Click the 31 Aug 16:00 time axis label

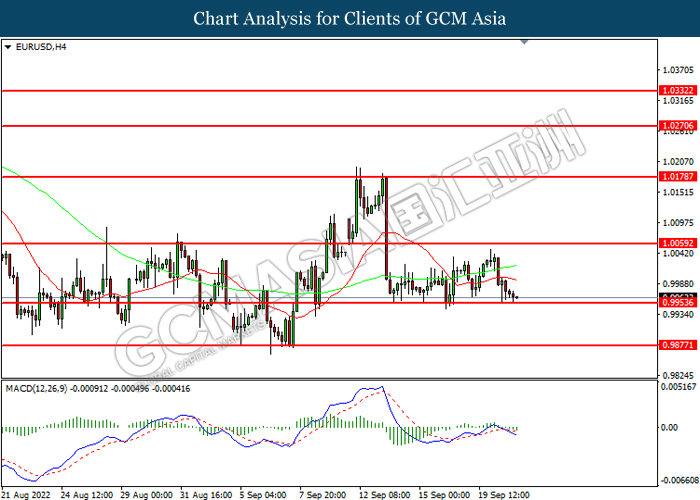(206, 495)
